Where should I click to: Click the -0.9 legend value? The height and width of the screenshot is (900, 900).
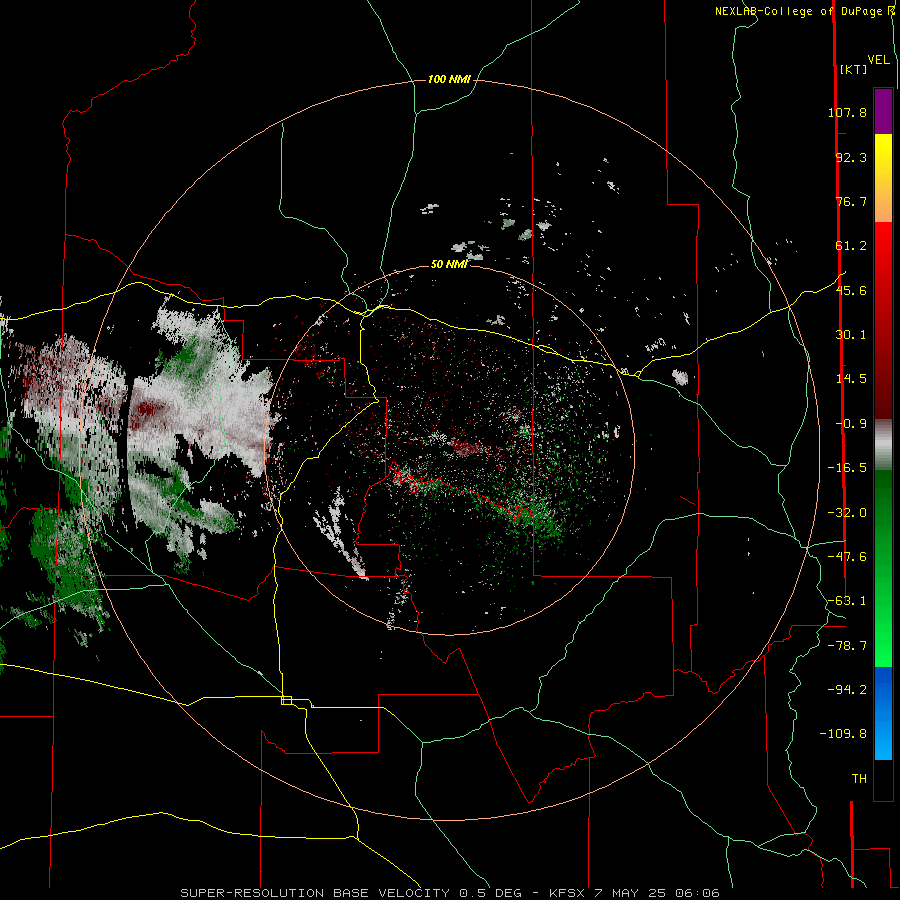click(851, 424)
